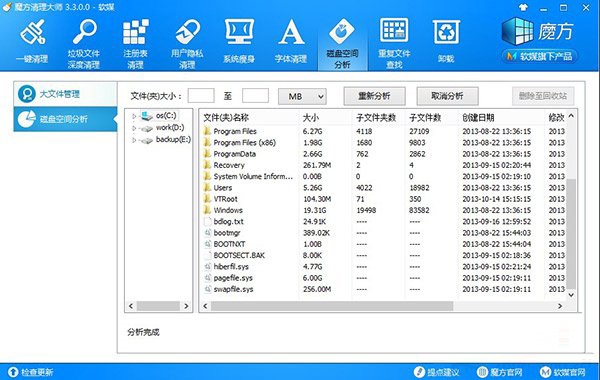Select the pagefile.sys file row
This screenshot has height=380, width=600.
(383, 278)
